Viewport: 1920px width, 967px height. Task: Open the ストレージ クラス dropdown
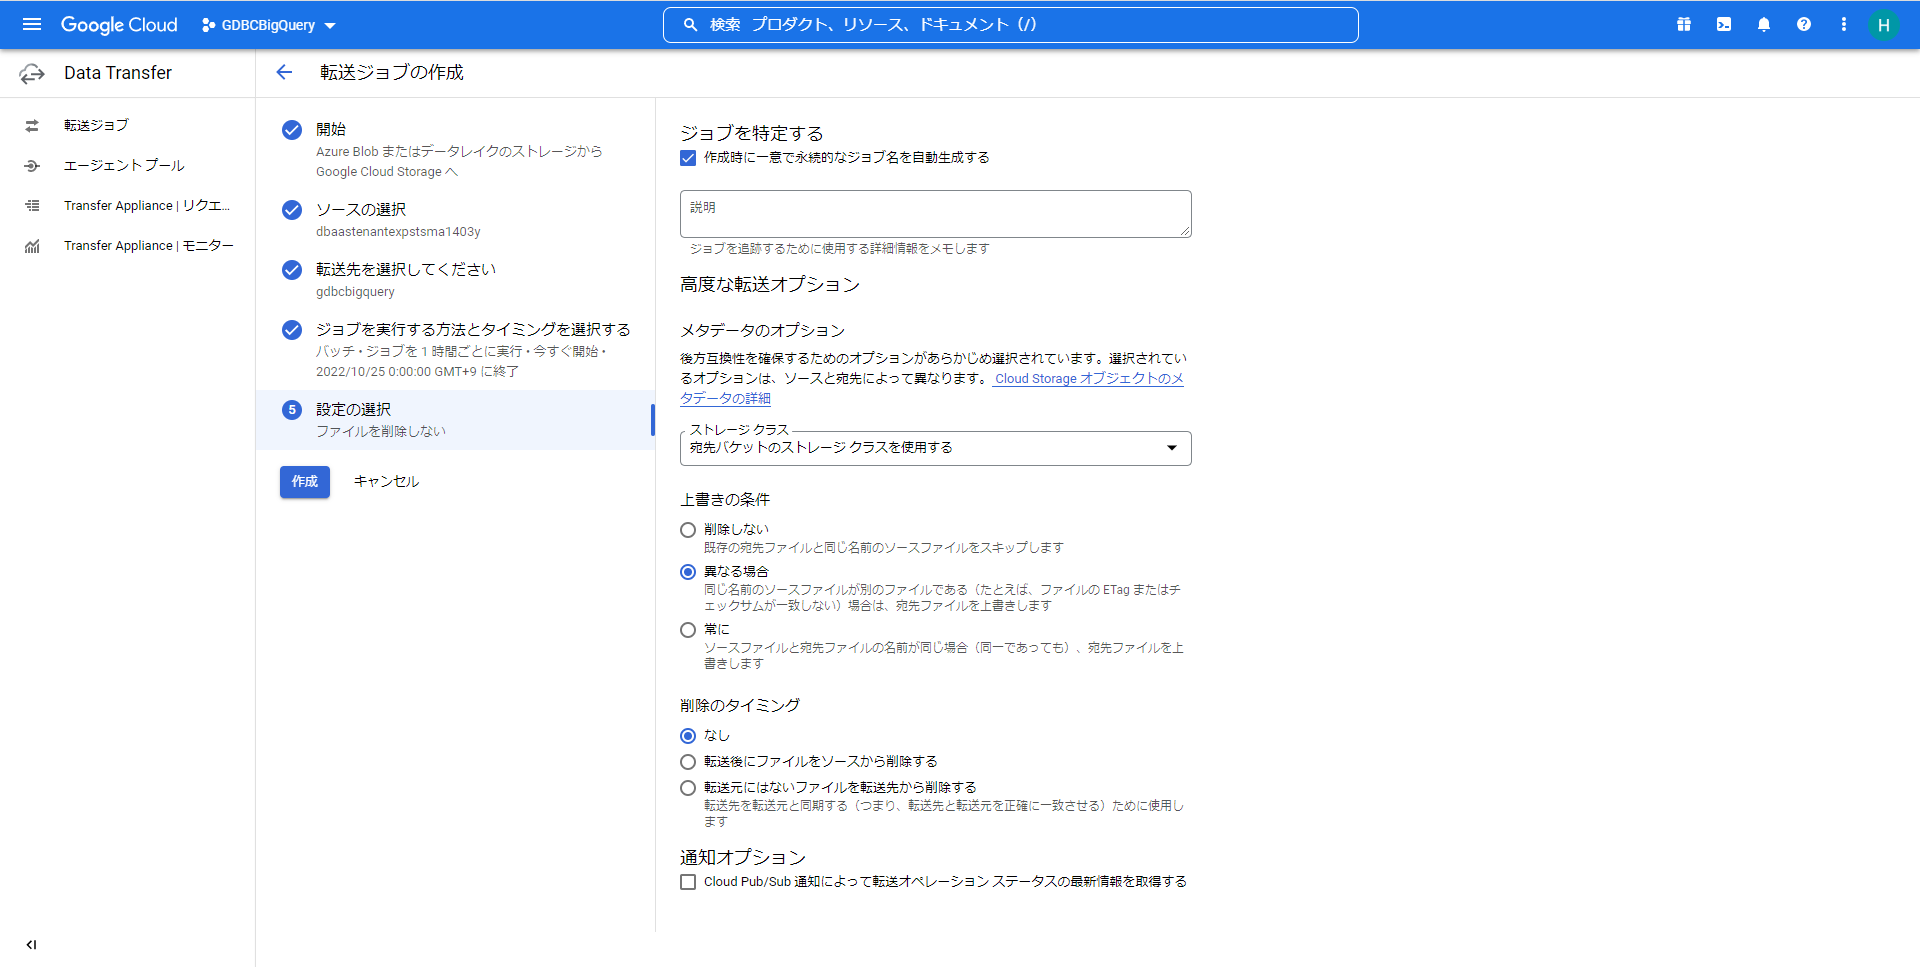pos(935,448)
